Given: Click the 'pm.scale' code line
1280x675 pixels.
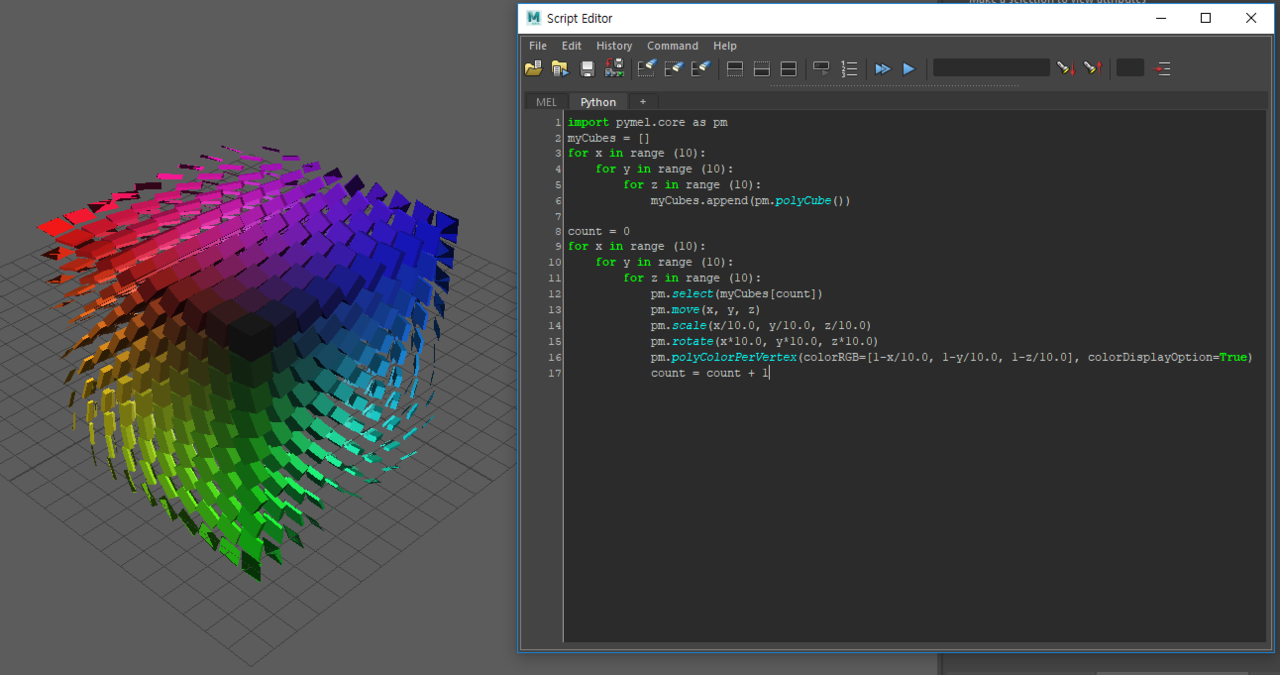Looking at the screenshot, I should pos(760,326).
